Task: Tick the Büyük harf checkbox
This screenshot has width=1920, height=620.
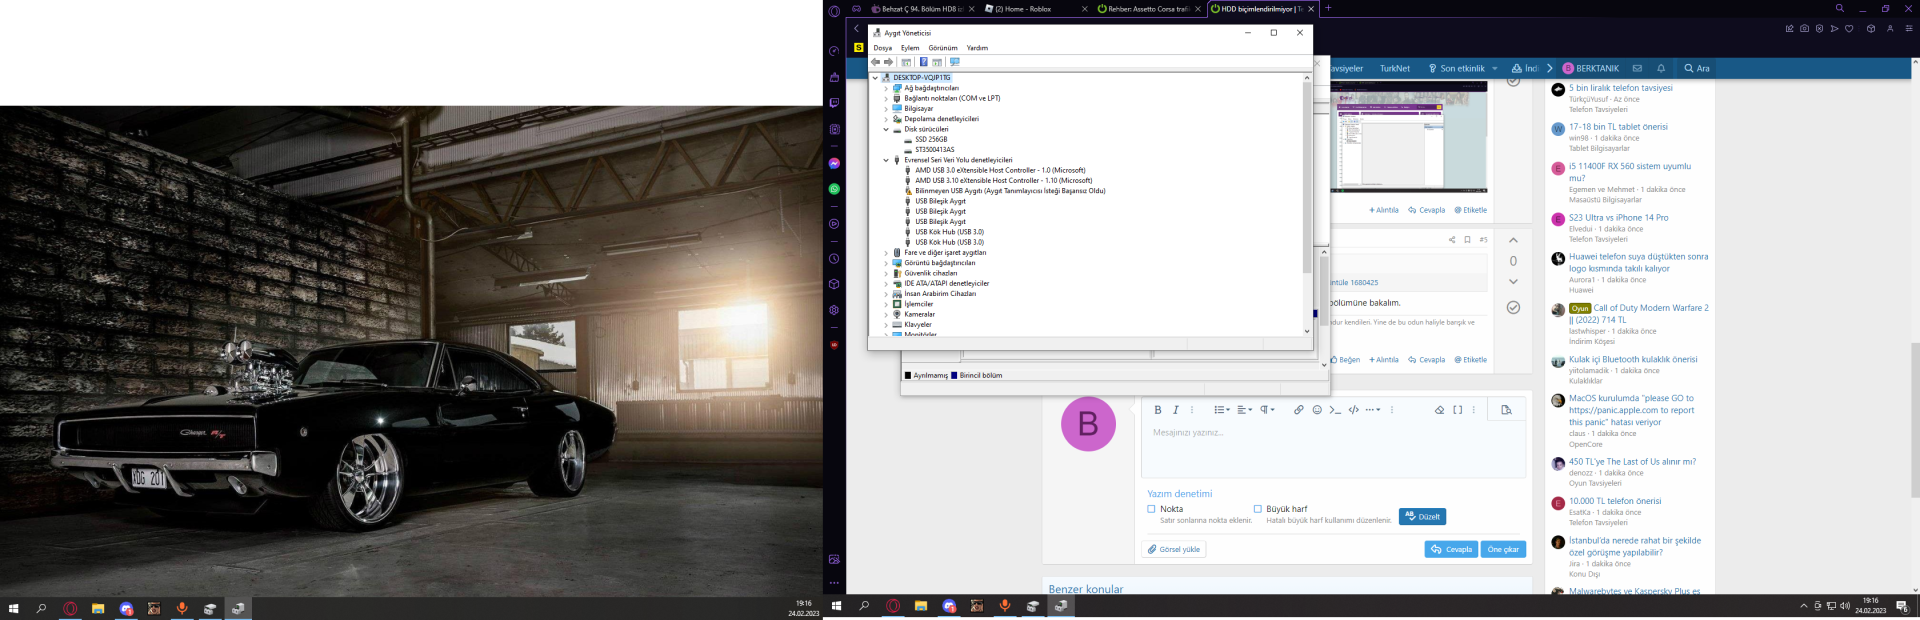Action: tap(1257, 509)
